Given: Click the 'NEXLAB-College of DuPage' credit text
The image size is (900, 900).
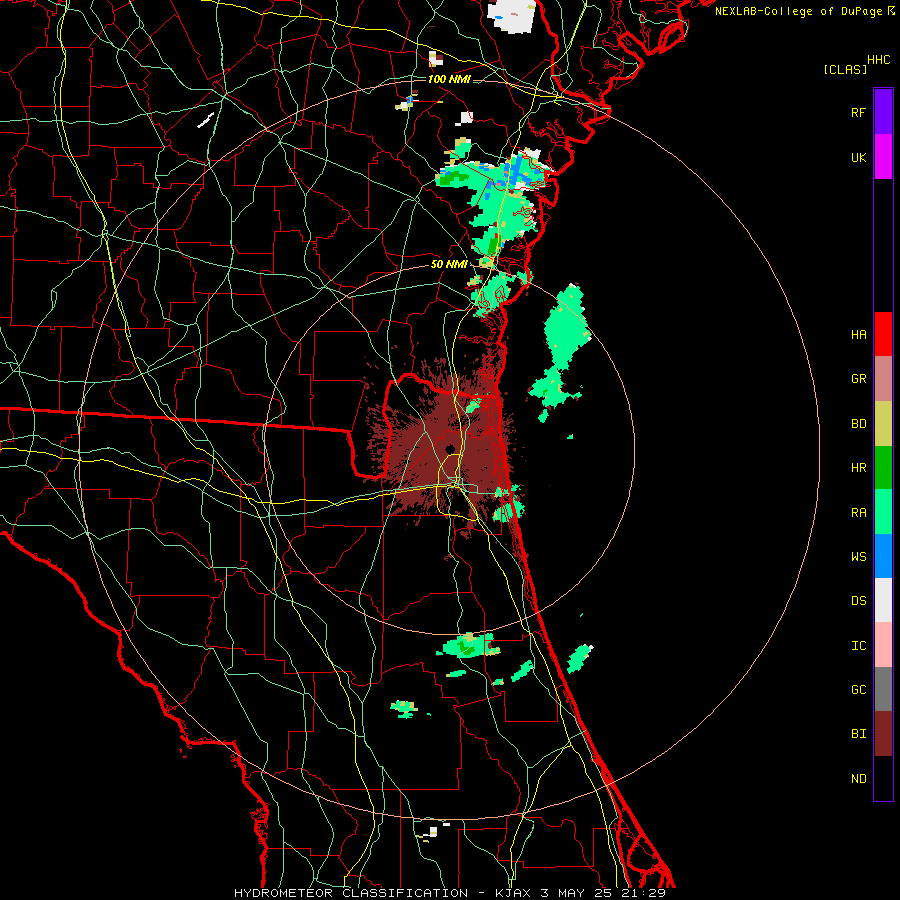Looking at the screenshot, I should [x=798, y=11].
